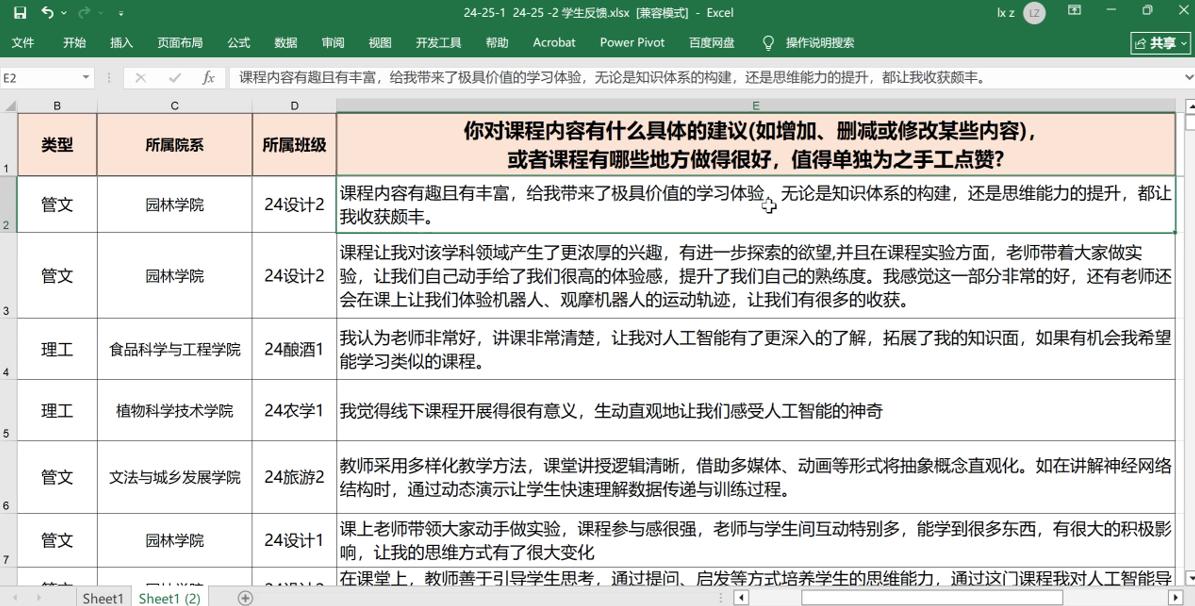This screenshot has width=1195, height=606.
Task: Click the formula bar enter checkmark icon
Action: coord(175,78)
